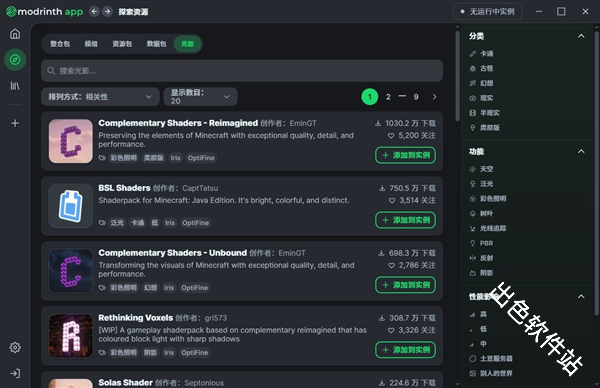The width and height of the screenshot is (600, 388).
Task: Click the OptiFine tag on BSL Shaders
Action: 196,223
